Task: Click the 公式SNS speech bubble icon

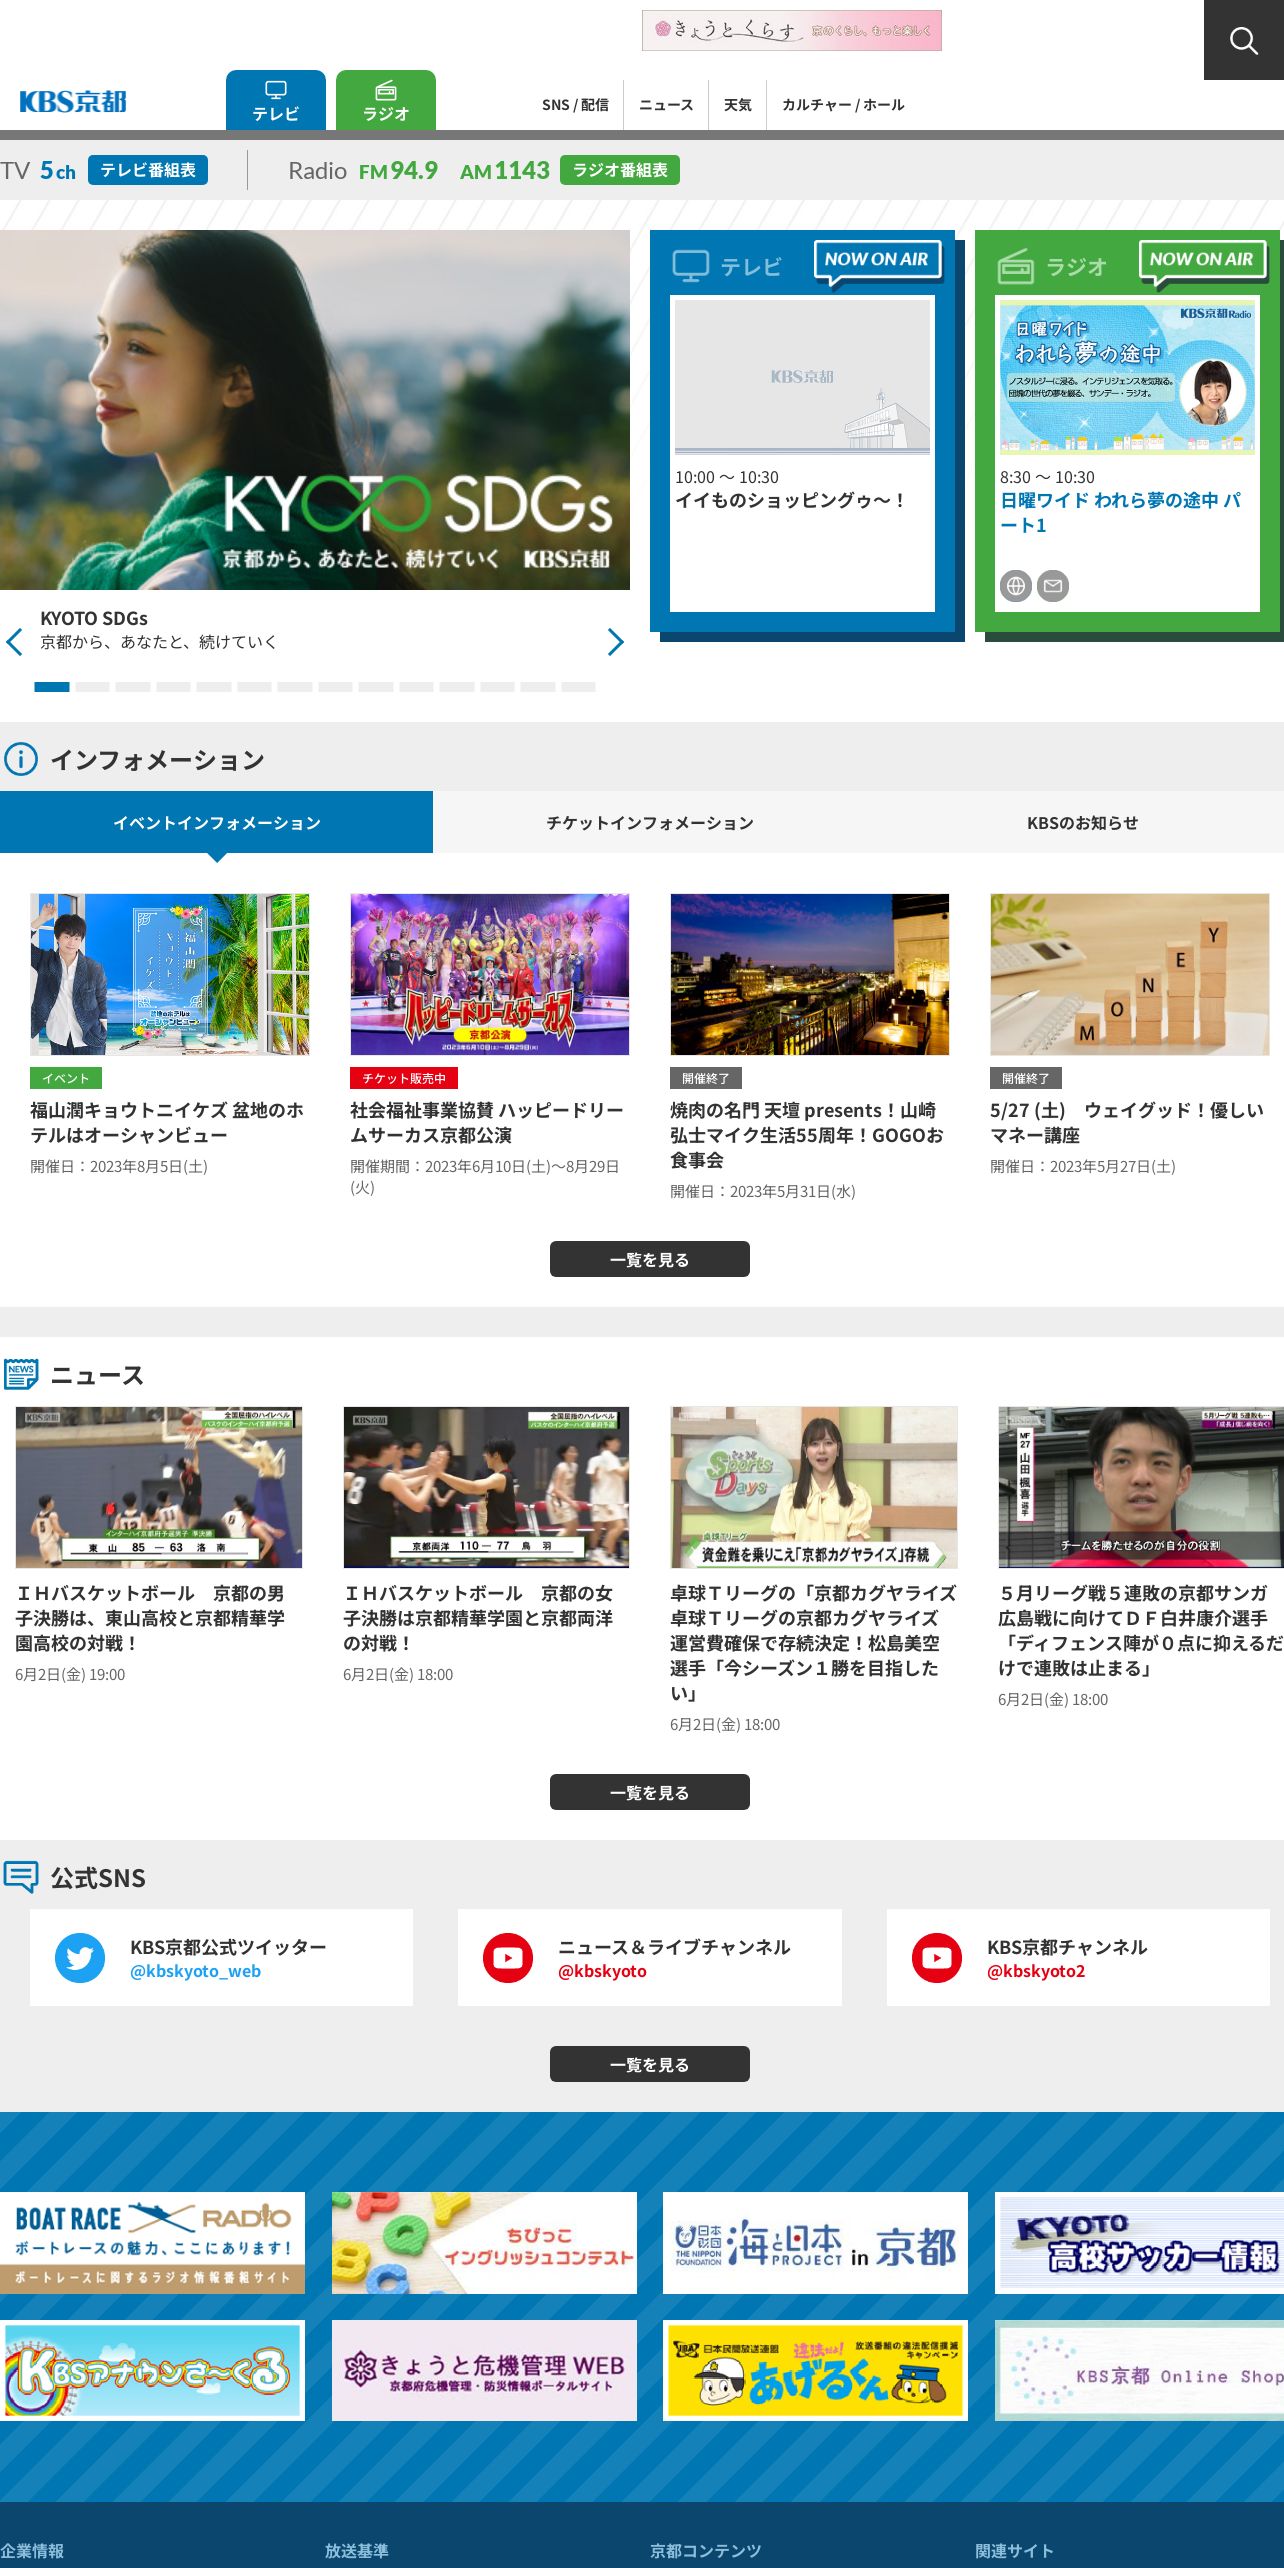Action: [x=20, y=1877]
